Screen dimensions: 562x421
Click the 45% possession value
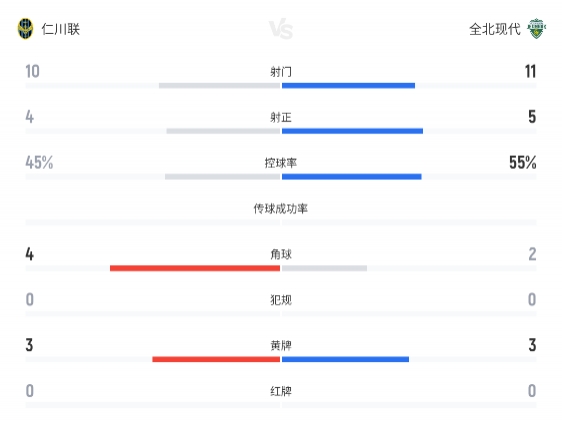(x=39, y=163)
